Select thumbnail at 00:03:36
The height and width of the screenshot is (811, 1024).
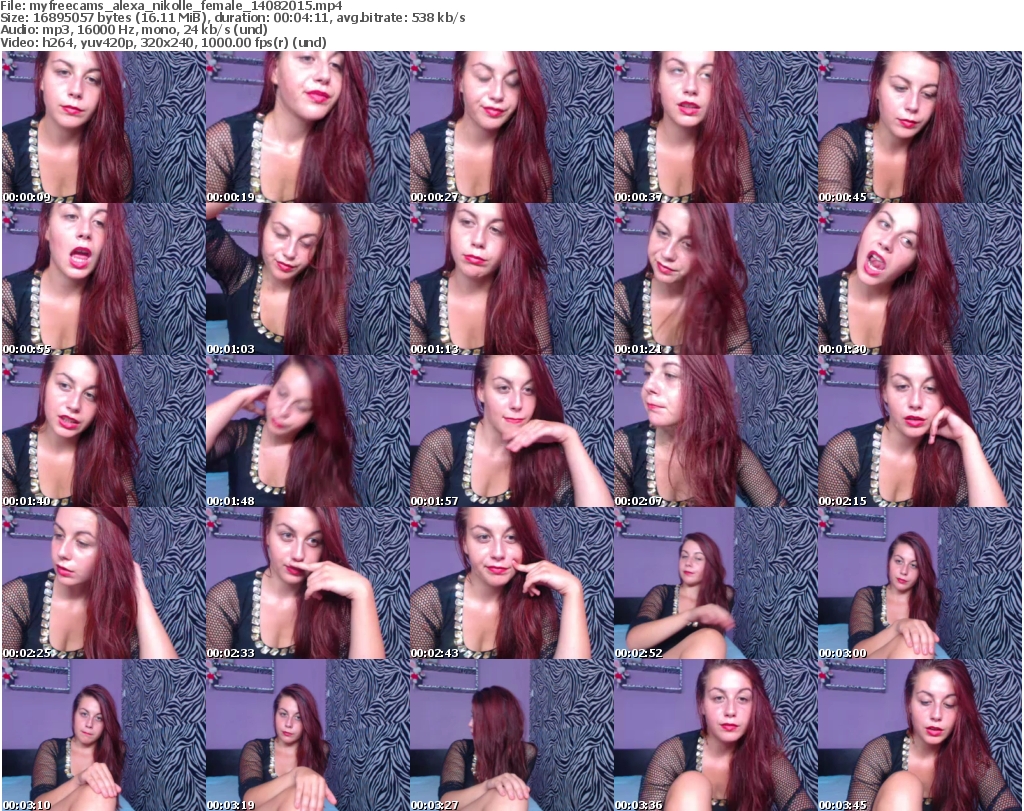pyautogui.click(x=716, y=735)
